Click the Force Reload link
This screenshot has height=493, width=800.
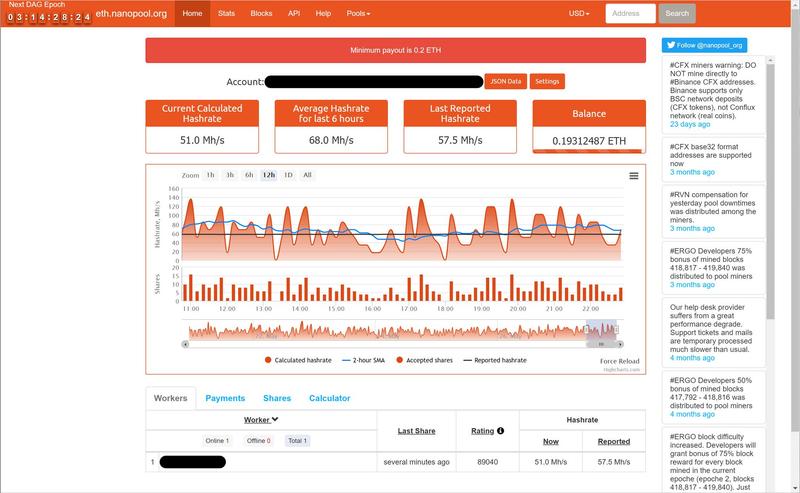point(619,361)
